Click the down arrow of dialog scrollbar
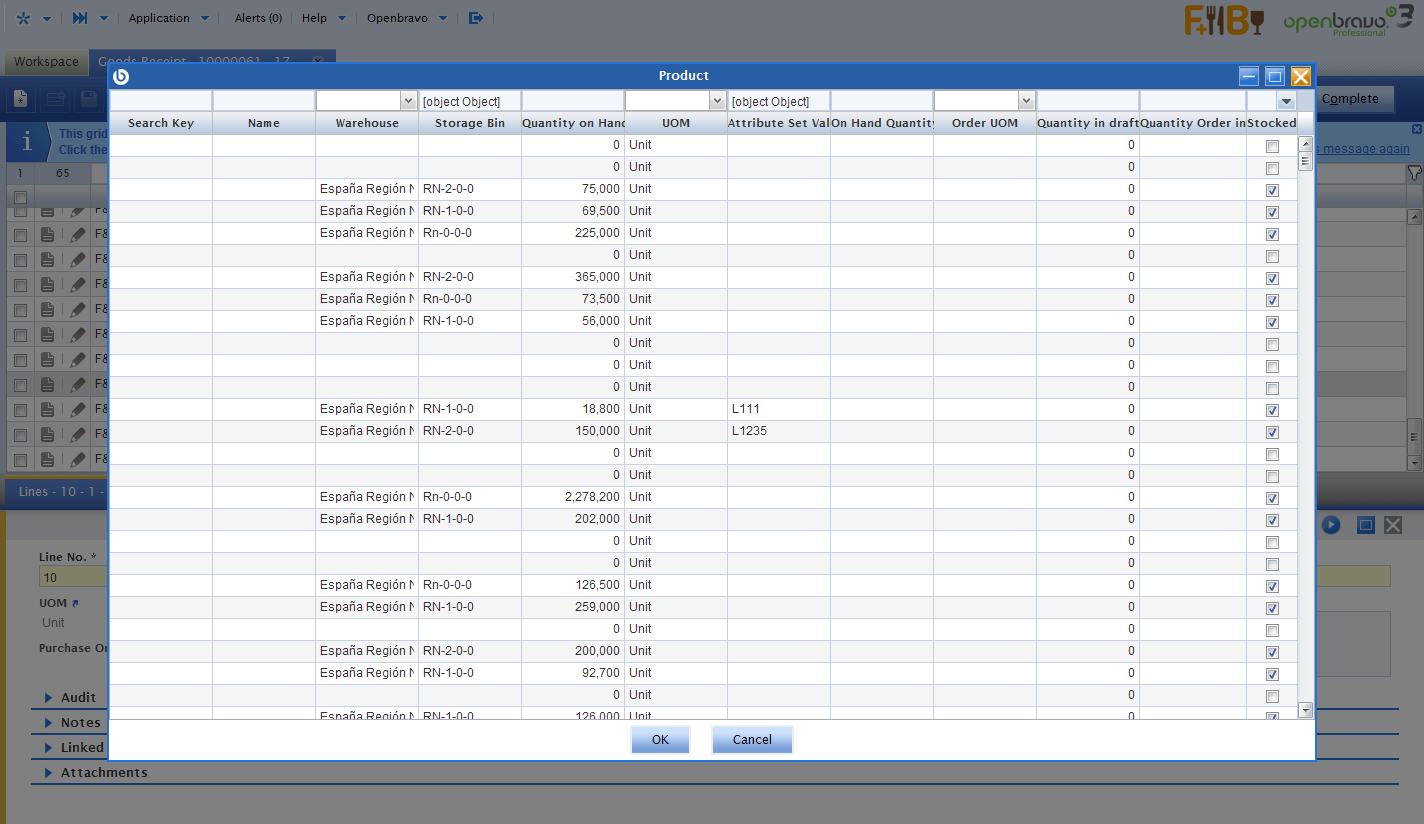This screenshot has height=824, width=1424. pyautogui.click(x=1305, y=709)
